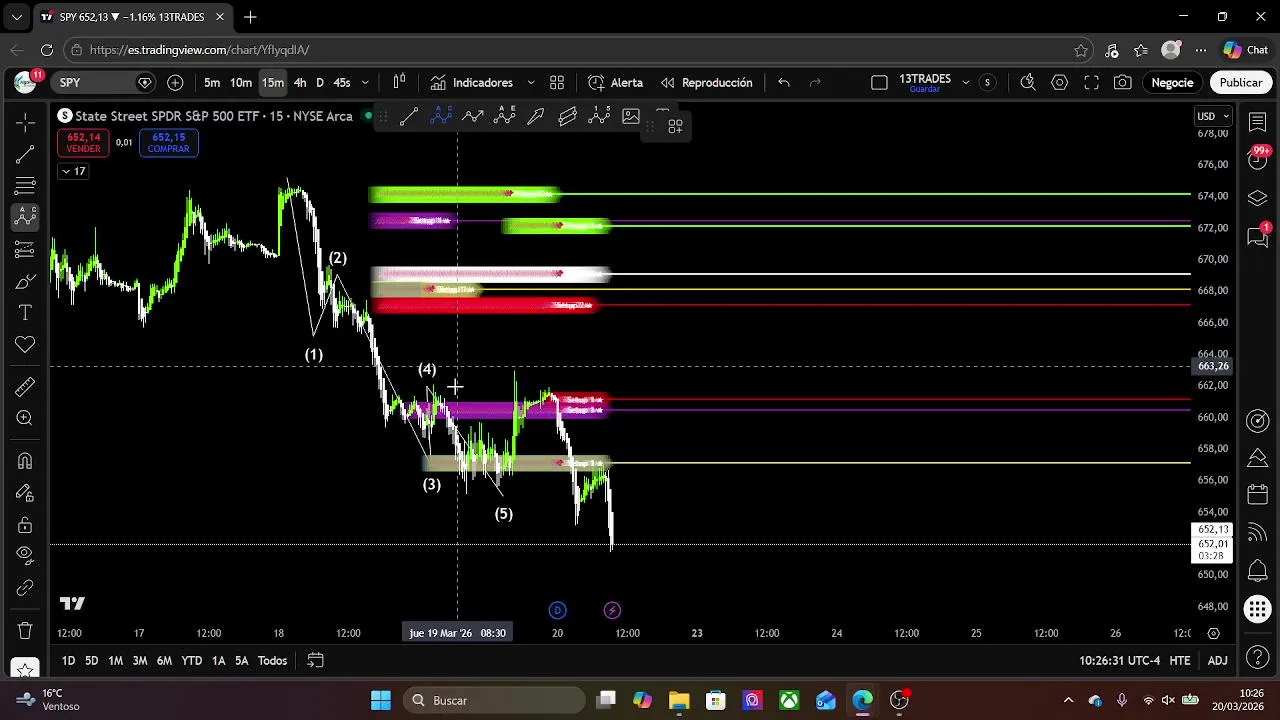Enter fullscreen chart mode
The width and height of the screenshot is (1280, 720).
click(1091, 83)
